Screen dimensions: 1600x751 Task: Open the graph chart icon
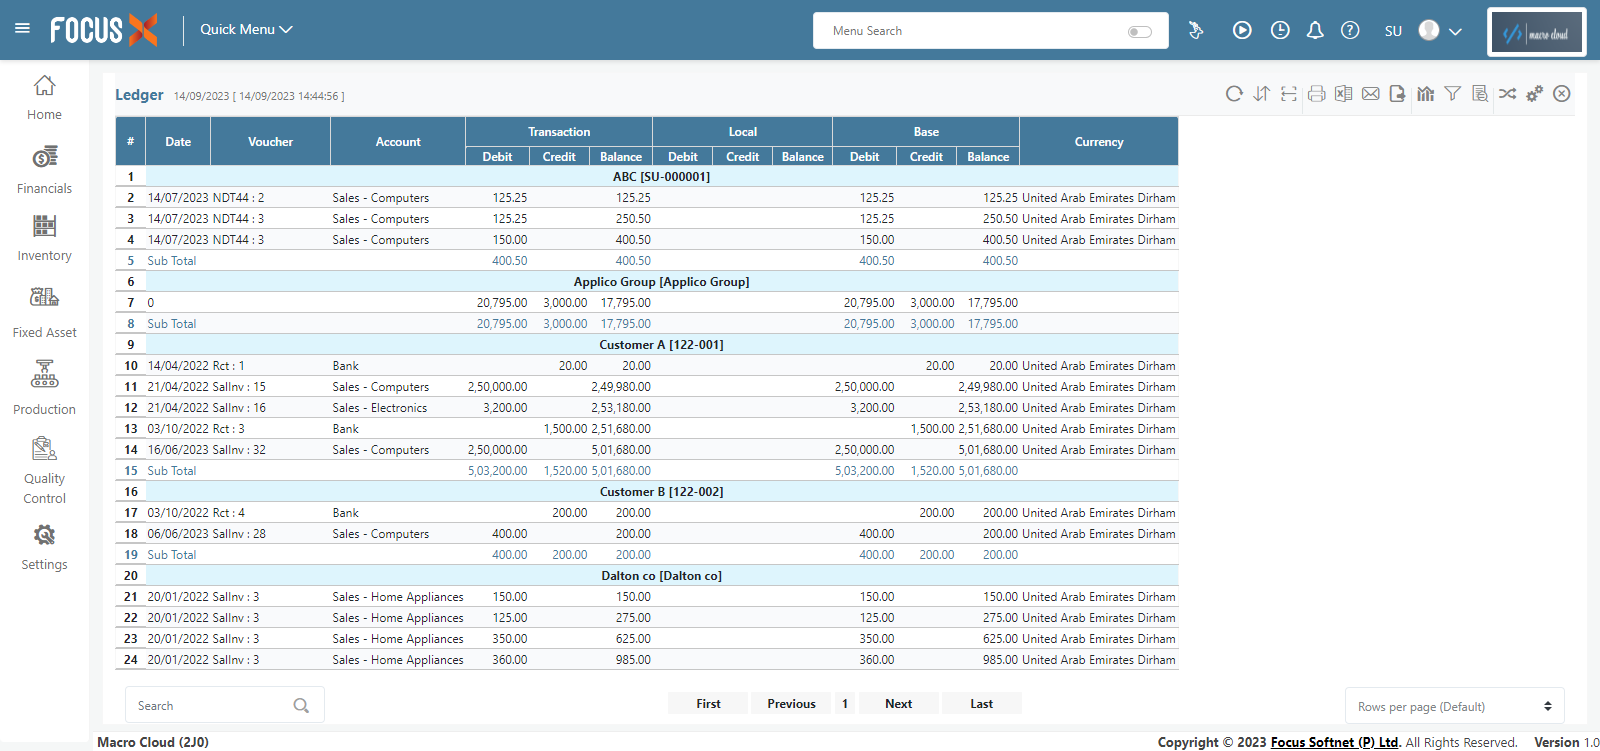click(1425, 94)
